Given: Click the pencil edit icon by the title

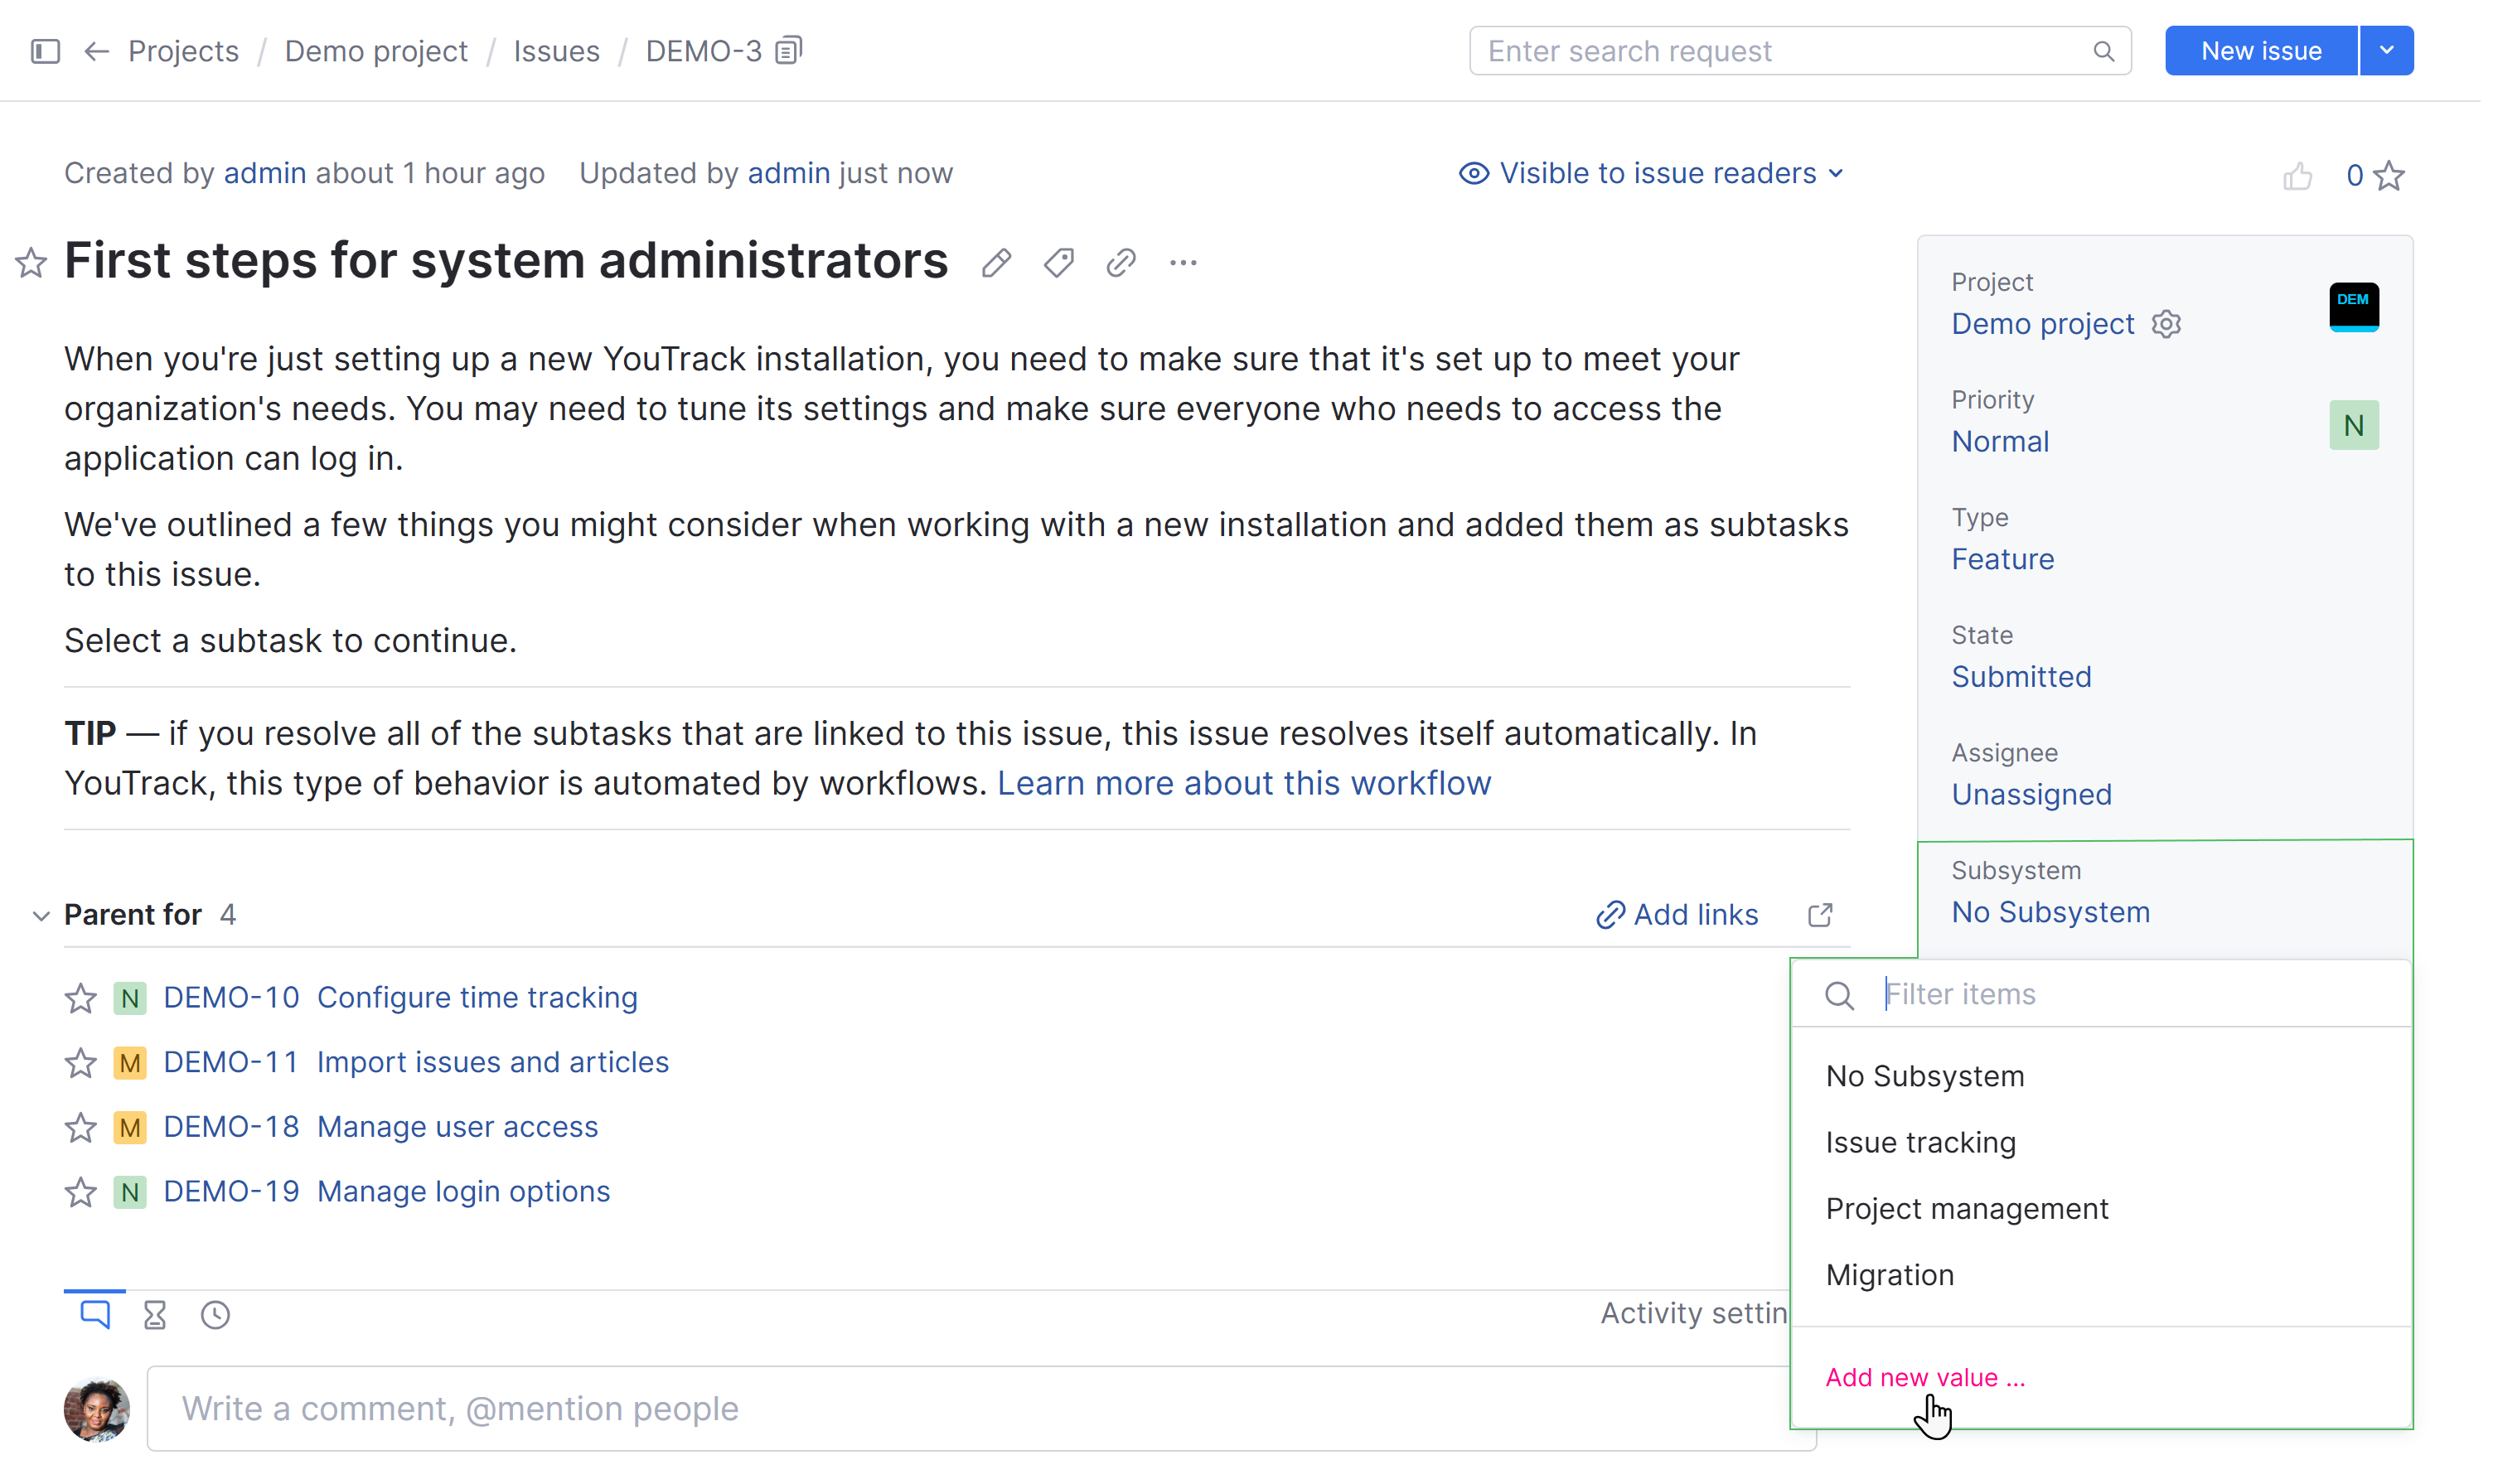Looking at the screenshot, I should click(x=996, y=264).
